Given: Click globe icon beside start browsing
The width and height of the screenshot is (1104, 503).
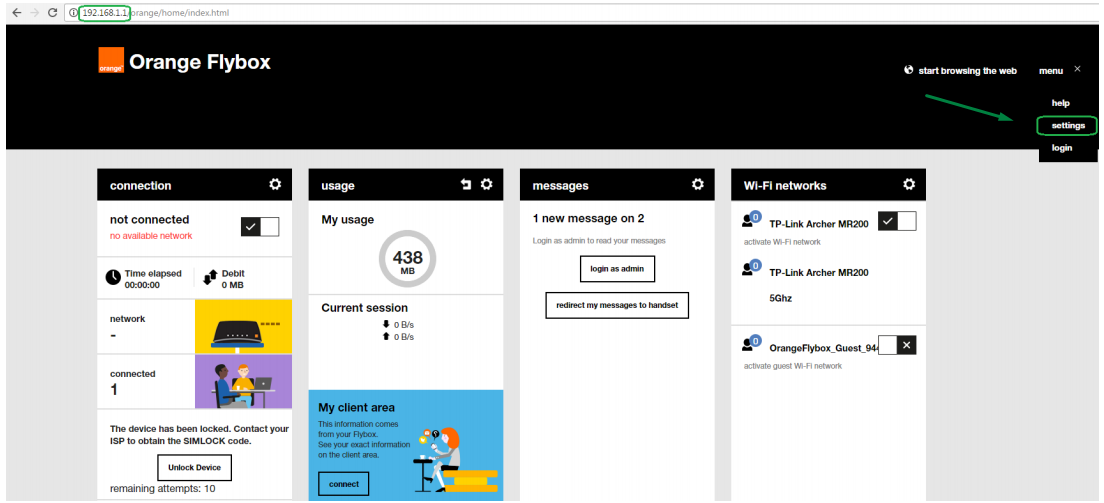Looking at the screenshot, I should (908, 70).
